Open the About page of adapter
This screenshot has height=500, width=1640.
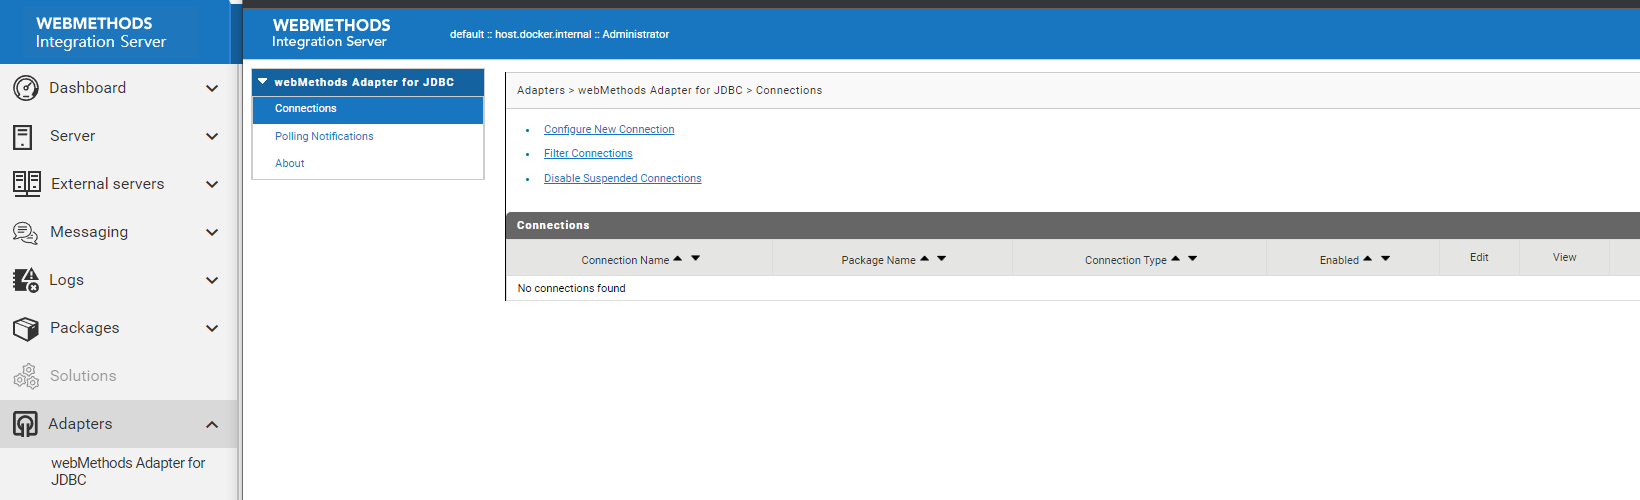pos(290,163)
